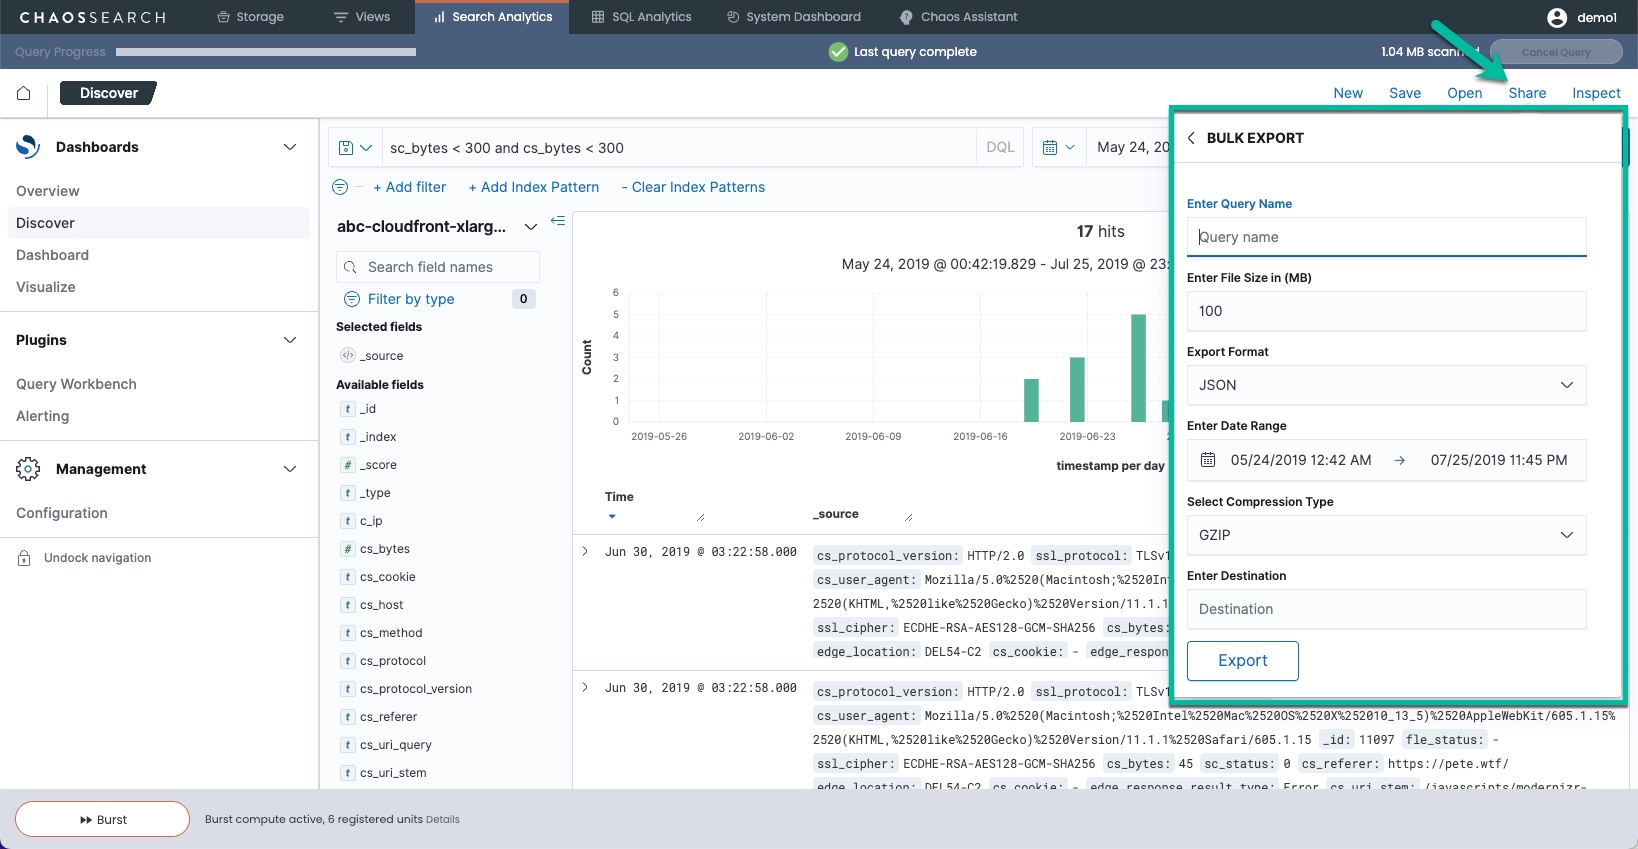Click the saved query disk icon

pos(346,148)
